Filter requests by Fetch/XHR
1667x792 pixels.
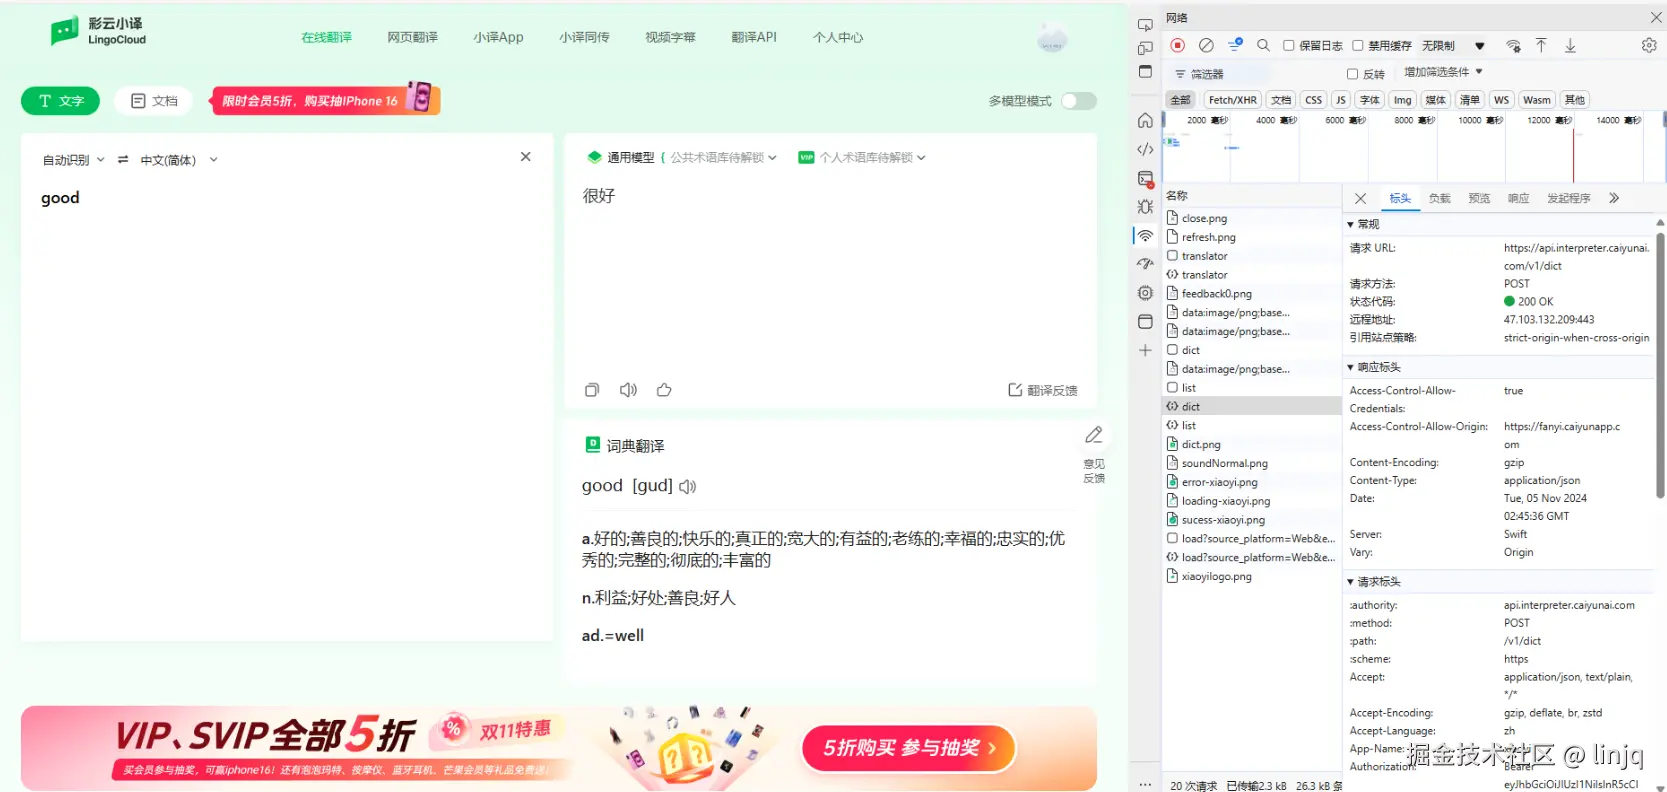pos(1232,99)
